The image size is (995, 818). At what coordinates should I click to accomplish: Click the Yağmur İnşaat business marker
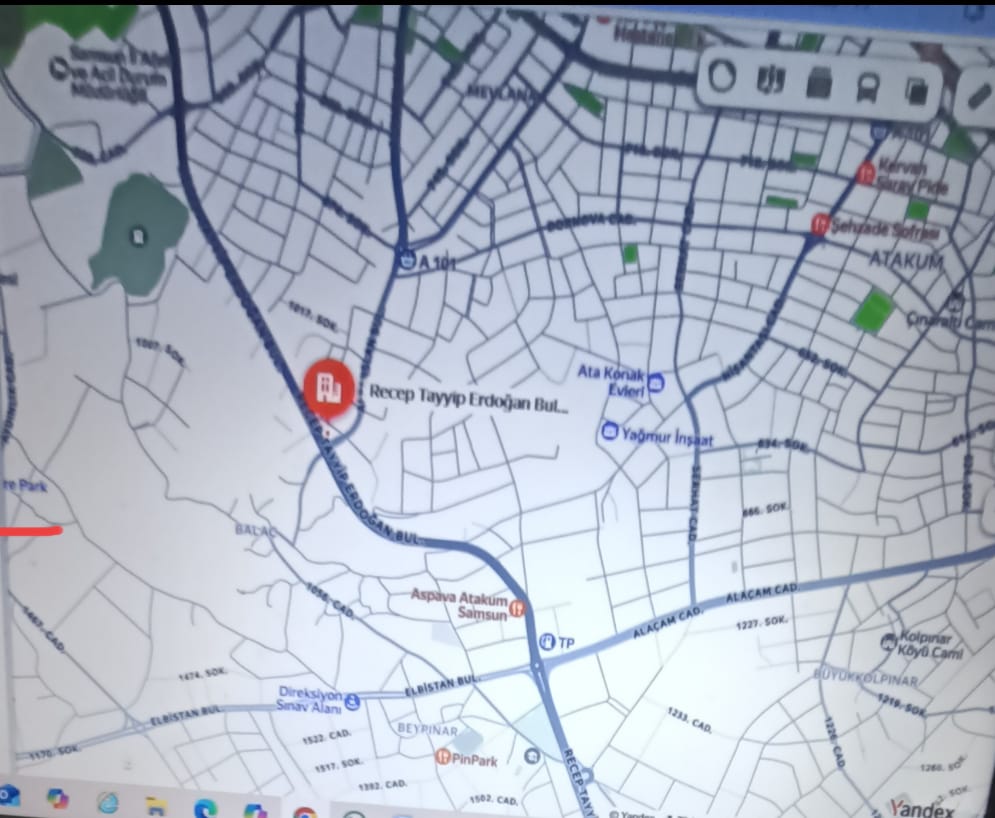click(x=609, y=432)
